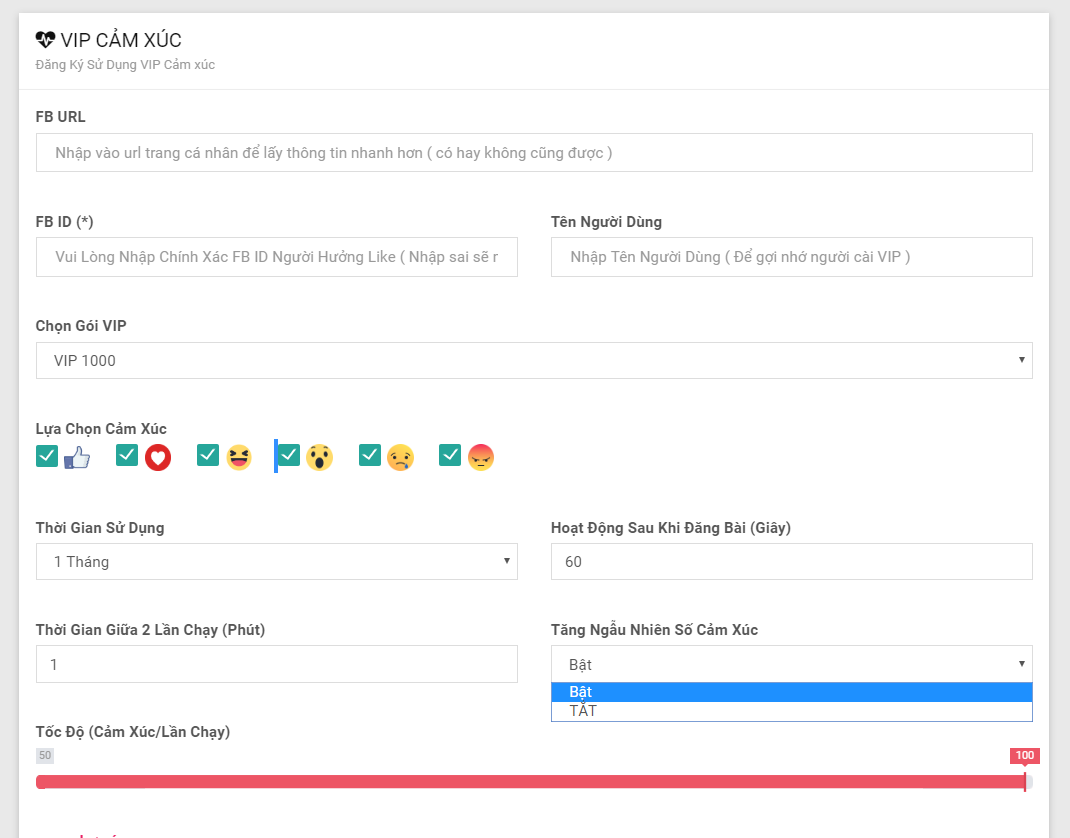This screenshot has height=838, width=1070.
Task: Click the Sad crying emoji icon
Action: tap(400, 458)
